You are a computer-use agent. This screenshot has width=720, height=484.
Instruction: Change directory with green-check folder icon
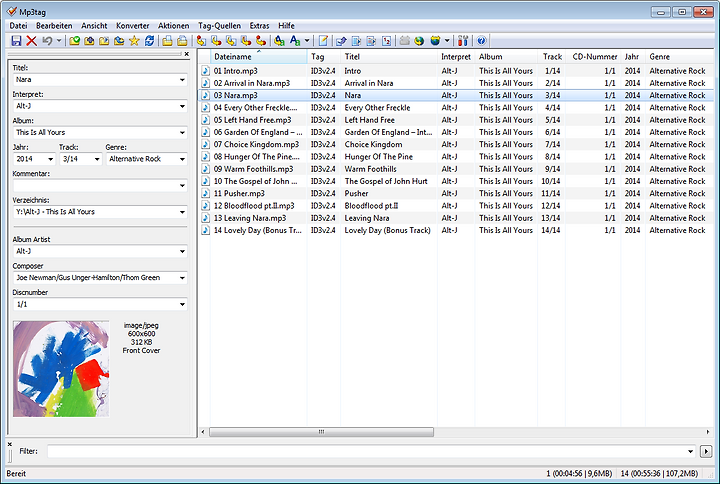(x=74, y=41)
